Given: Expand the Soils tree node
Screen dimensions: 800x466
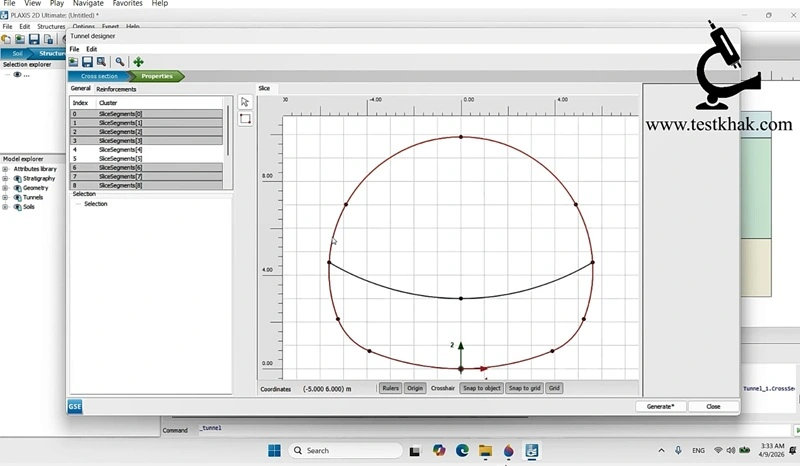Looking at the screenshot, I should pyautogui.click(x=5, y=207).
